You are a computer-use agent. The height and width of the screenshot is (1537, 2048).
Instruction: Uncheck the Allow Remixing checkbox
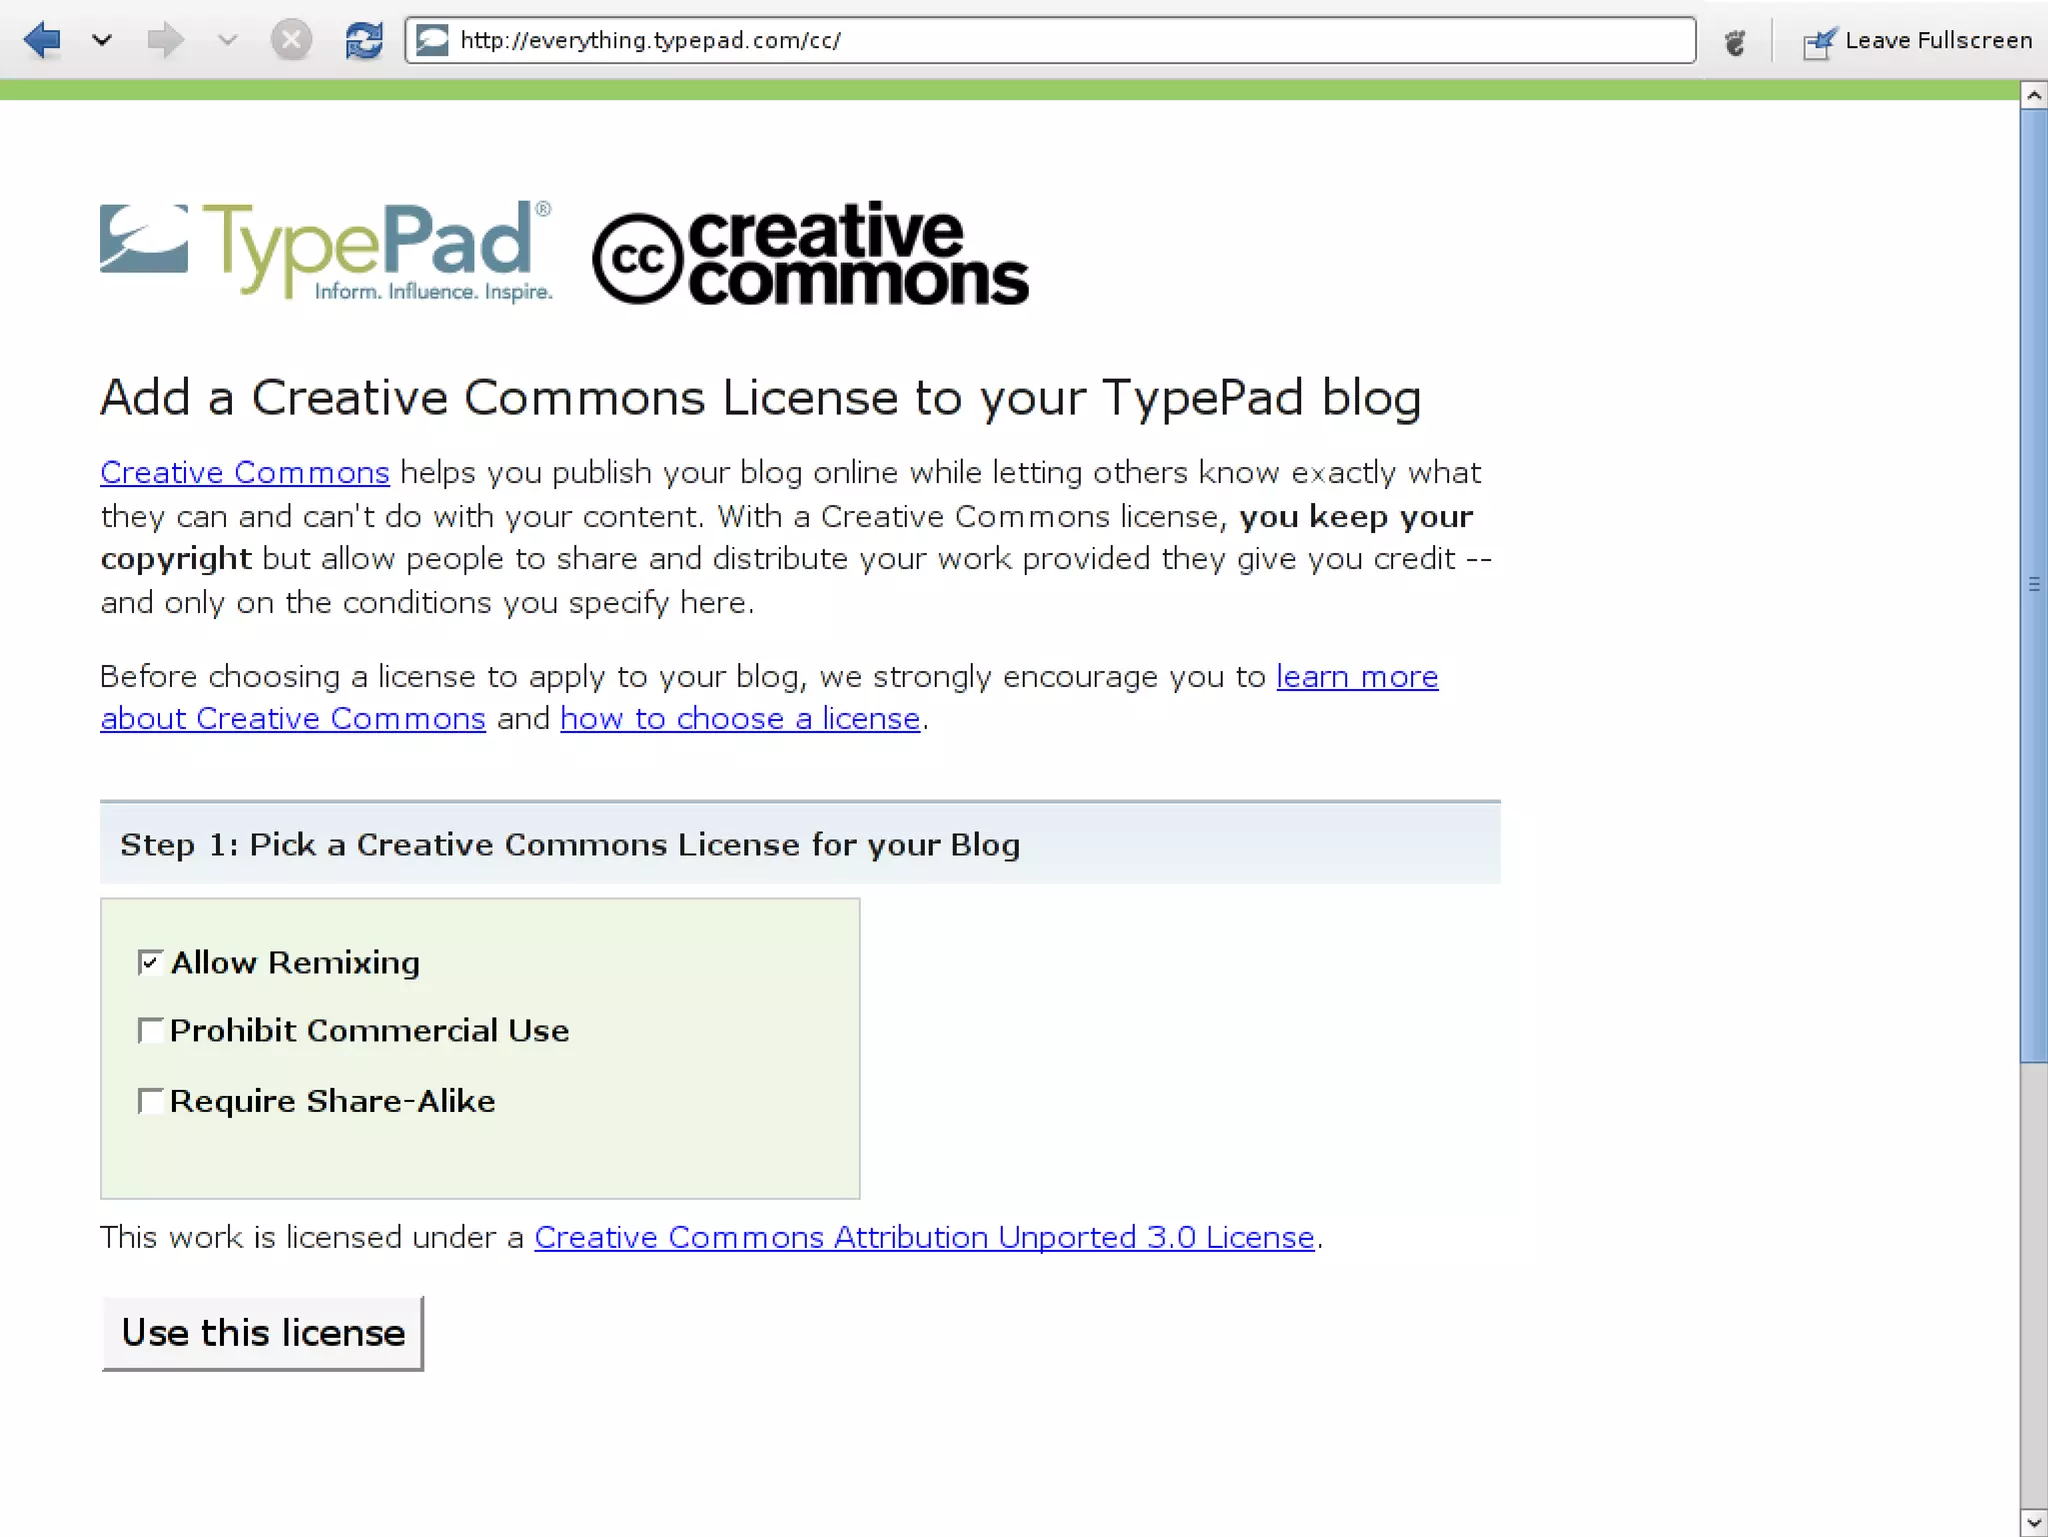pos(150,962)
